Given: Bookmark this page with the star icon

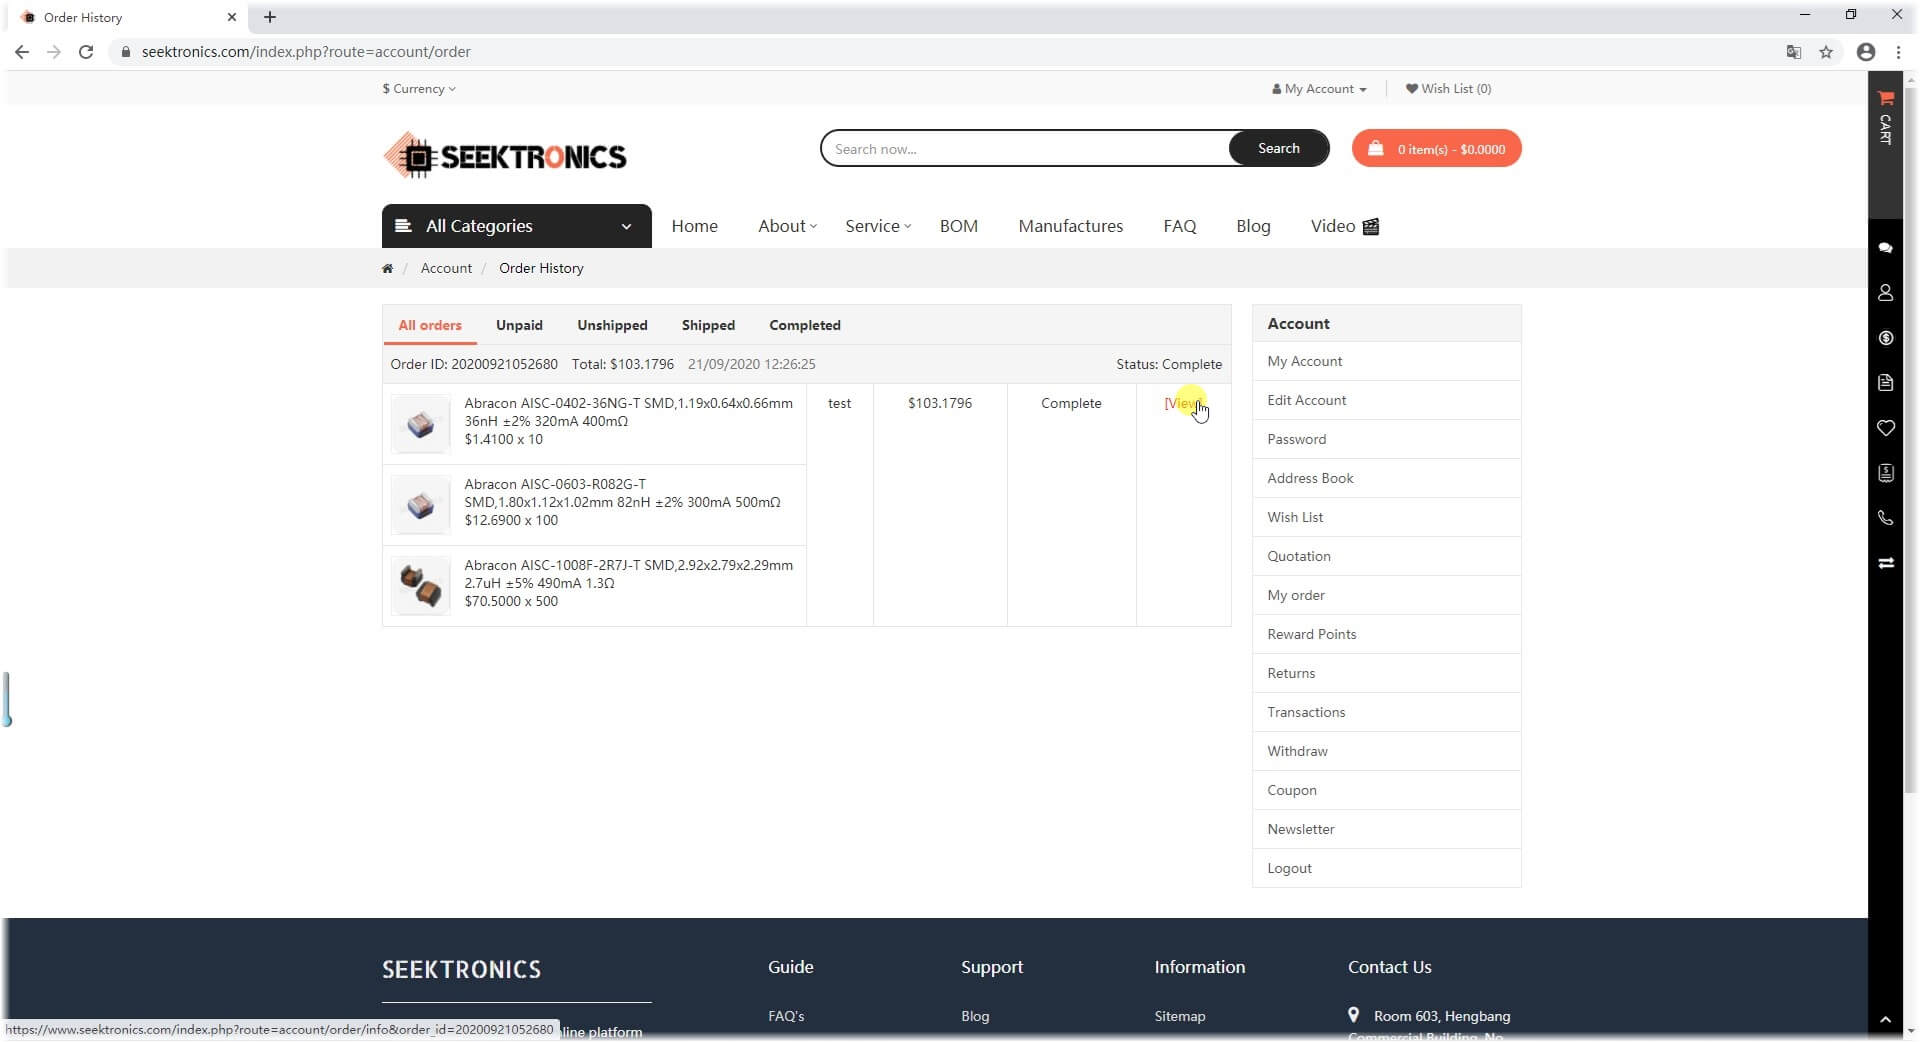Looking at the screenshot, I should pyautogui.click(x=1826, y=52).
